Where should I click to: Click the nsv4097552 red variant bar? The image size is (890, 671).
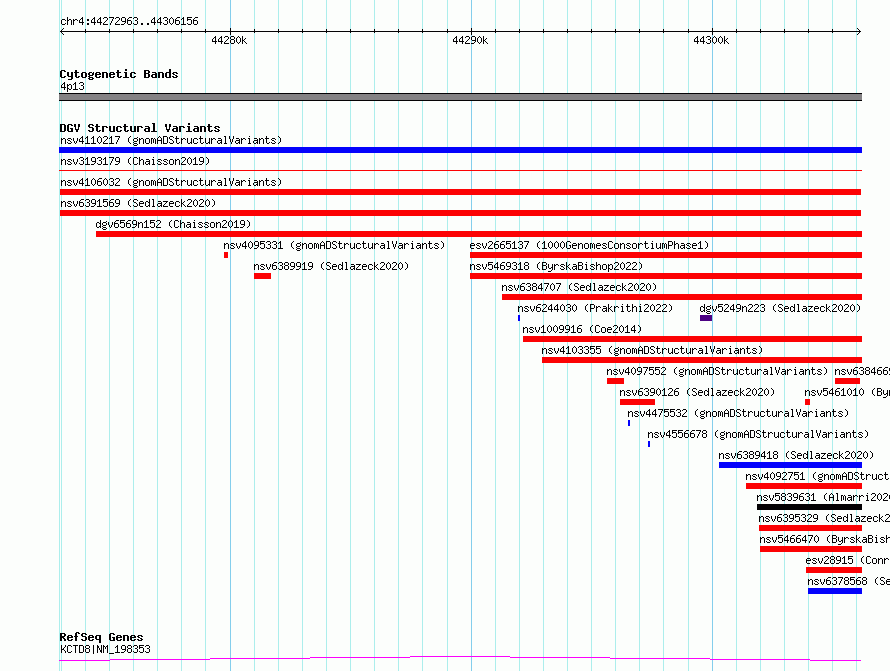coord(615,381)
